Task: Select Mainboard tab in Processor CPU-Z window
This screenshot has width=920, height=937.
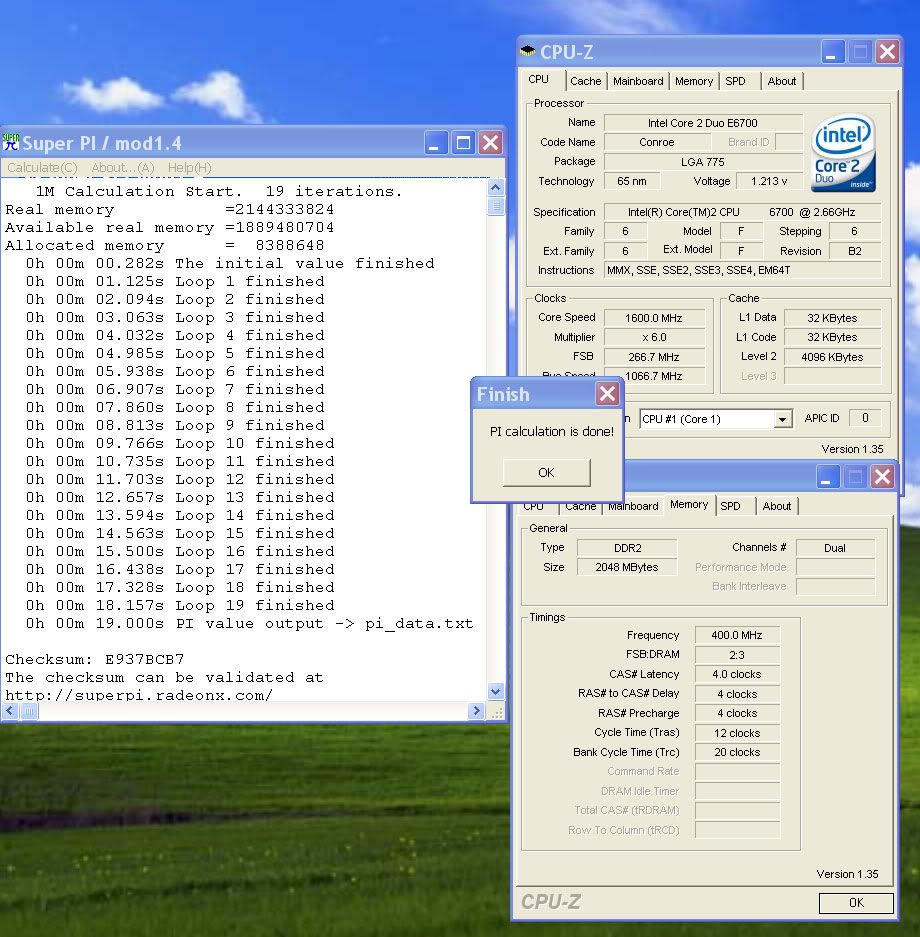Action: click(x=638, y=81)
